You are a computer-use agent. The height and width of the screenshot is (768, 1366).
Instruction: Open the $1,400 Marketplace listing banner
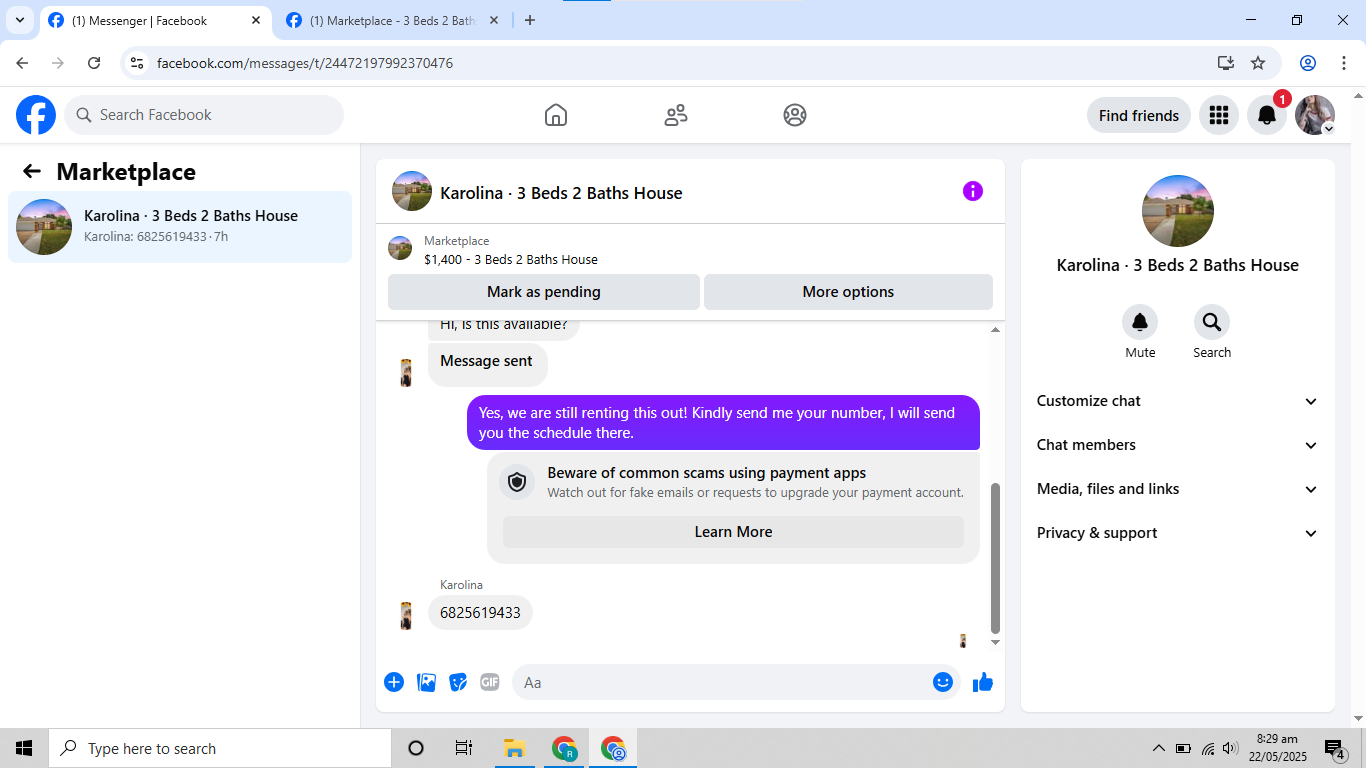click(x=690, y=249)
